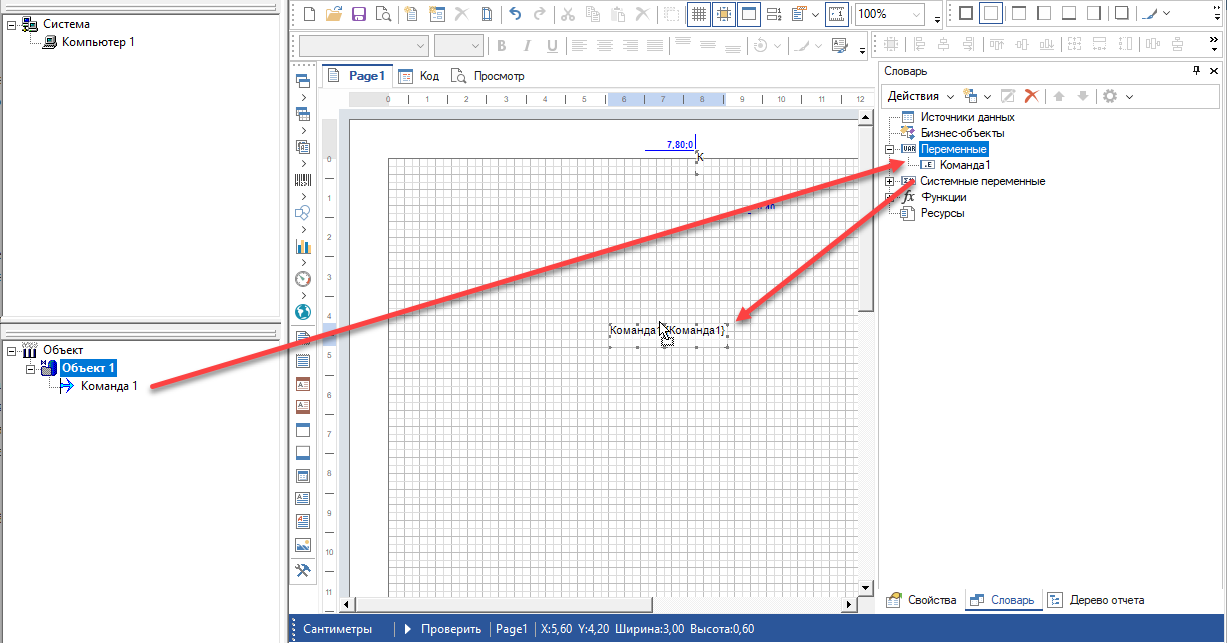Collapse the Система tree node
This screenshot has height=643, width=1227.
11,24
